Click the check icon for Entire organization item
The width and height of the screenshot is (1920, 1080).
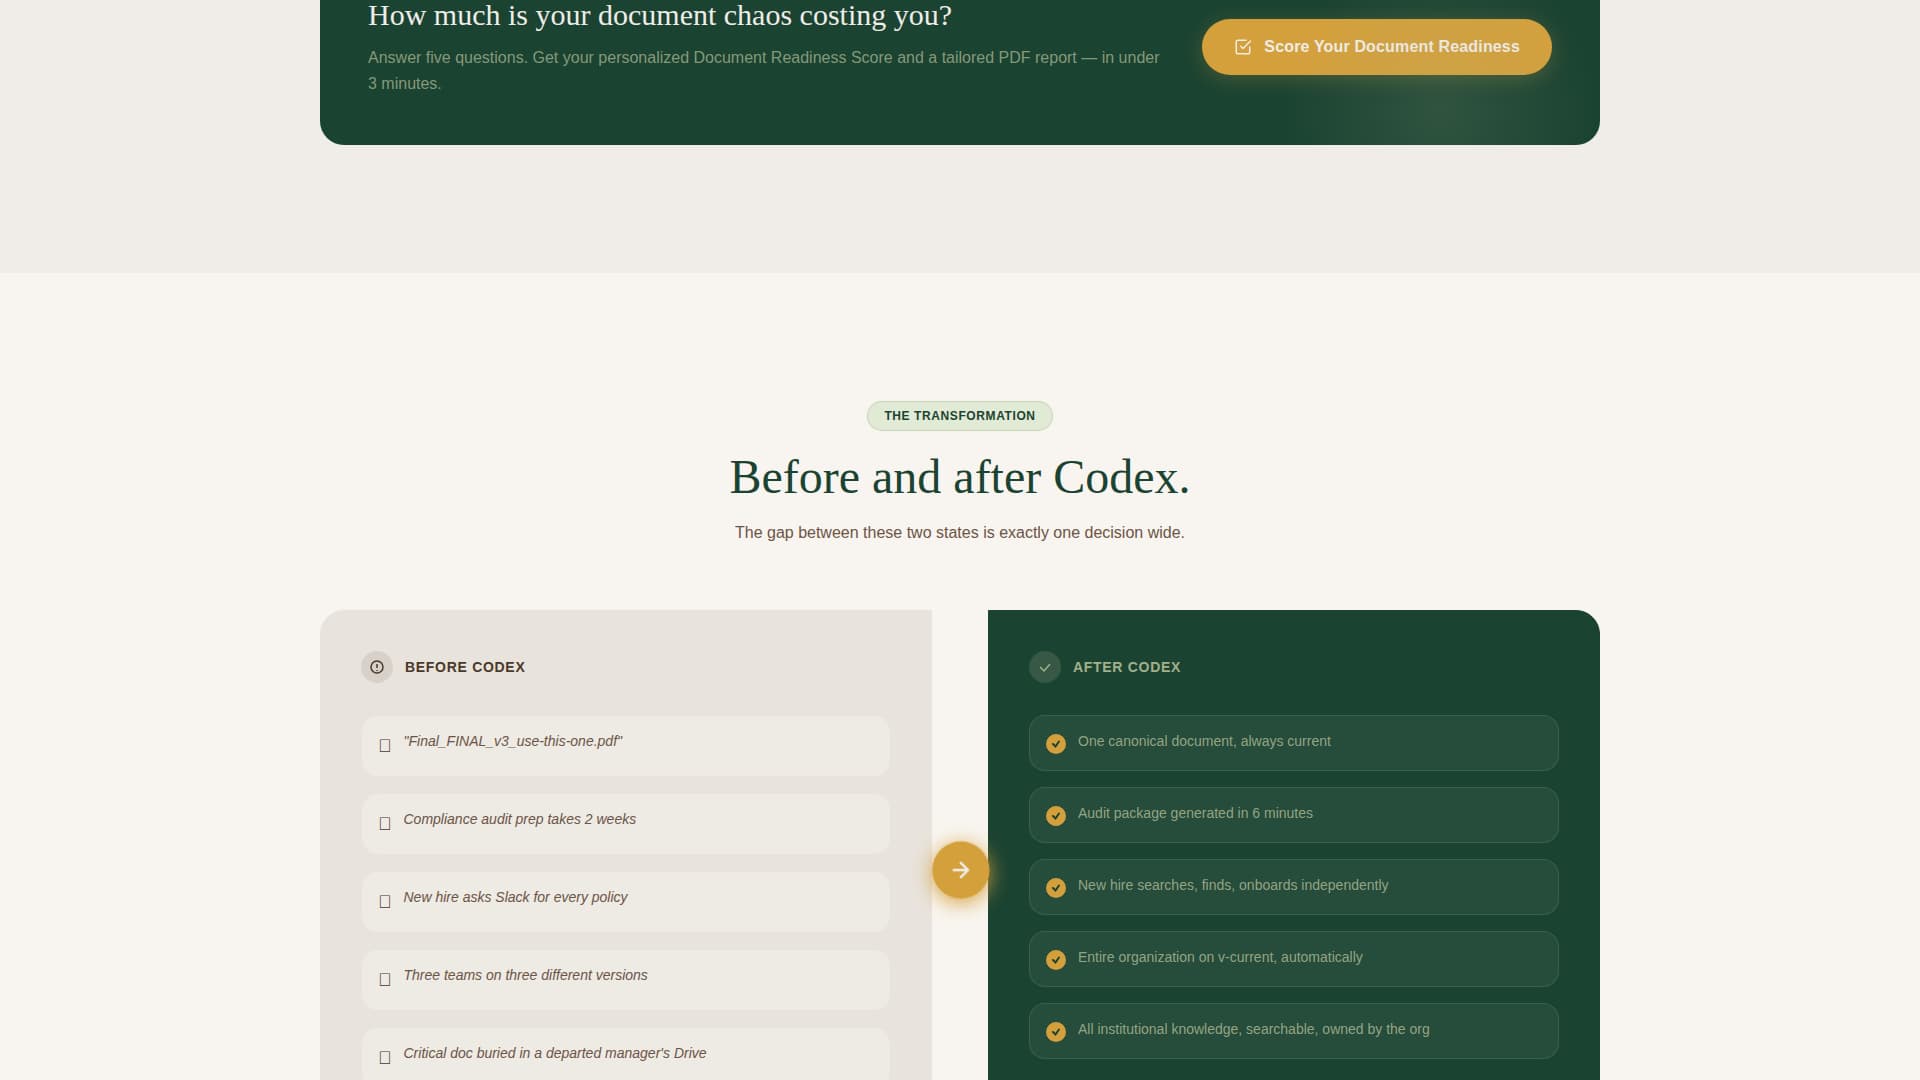click(1056, 960)
